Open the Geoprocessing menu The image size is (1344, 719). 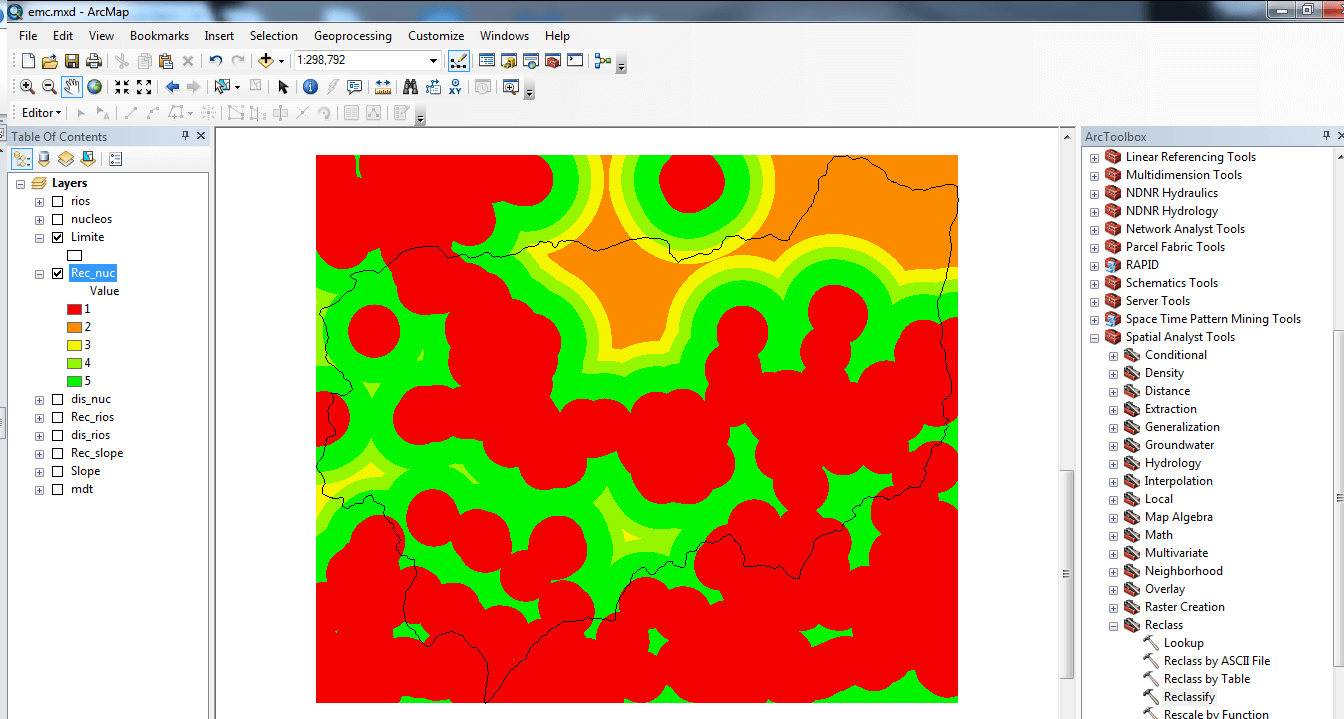click(x=352, y=36)
